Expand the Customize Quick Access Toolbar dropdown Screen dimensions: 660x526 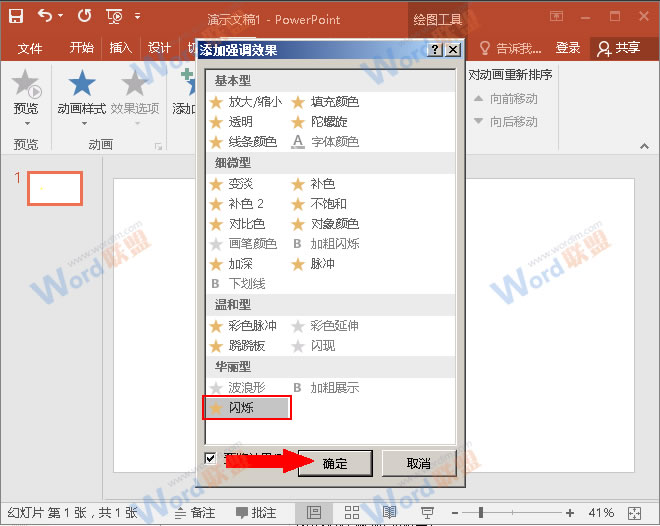coord(137,17)
